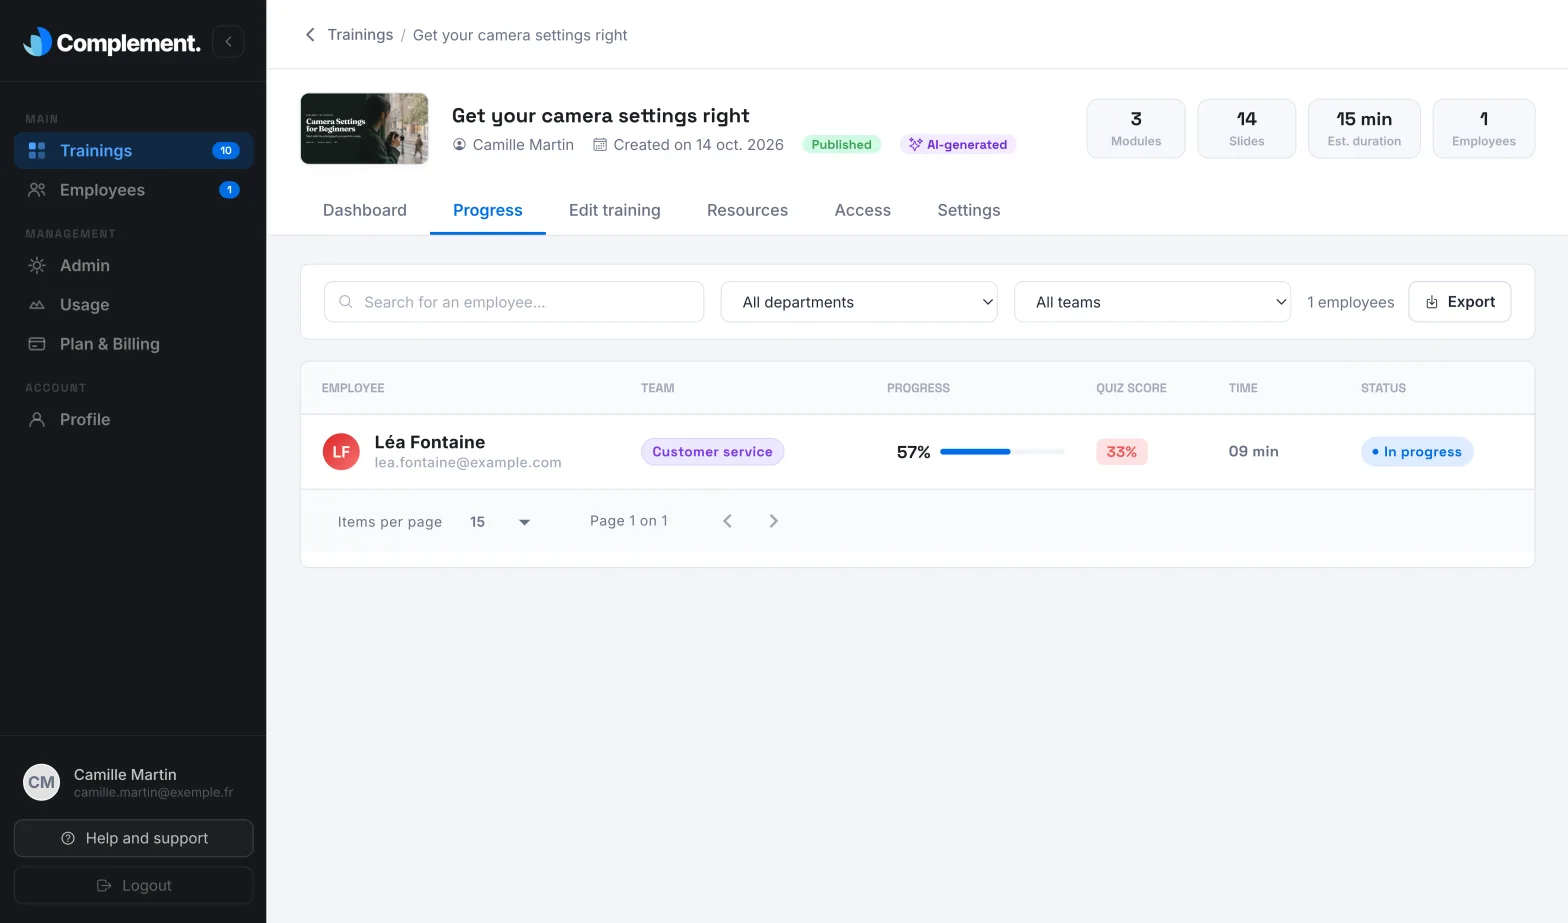Focus the Search for an employee field
The width and height of the screenshot is (1568, 923).
coord(514,302)
